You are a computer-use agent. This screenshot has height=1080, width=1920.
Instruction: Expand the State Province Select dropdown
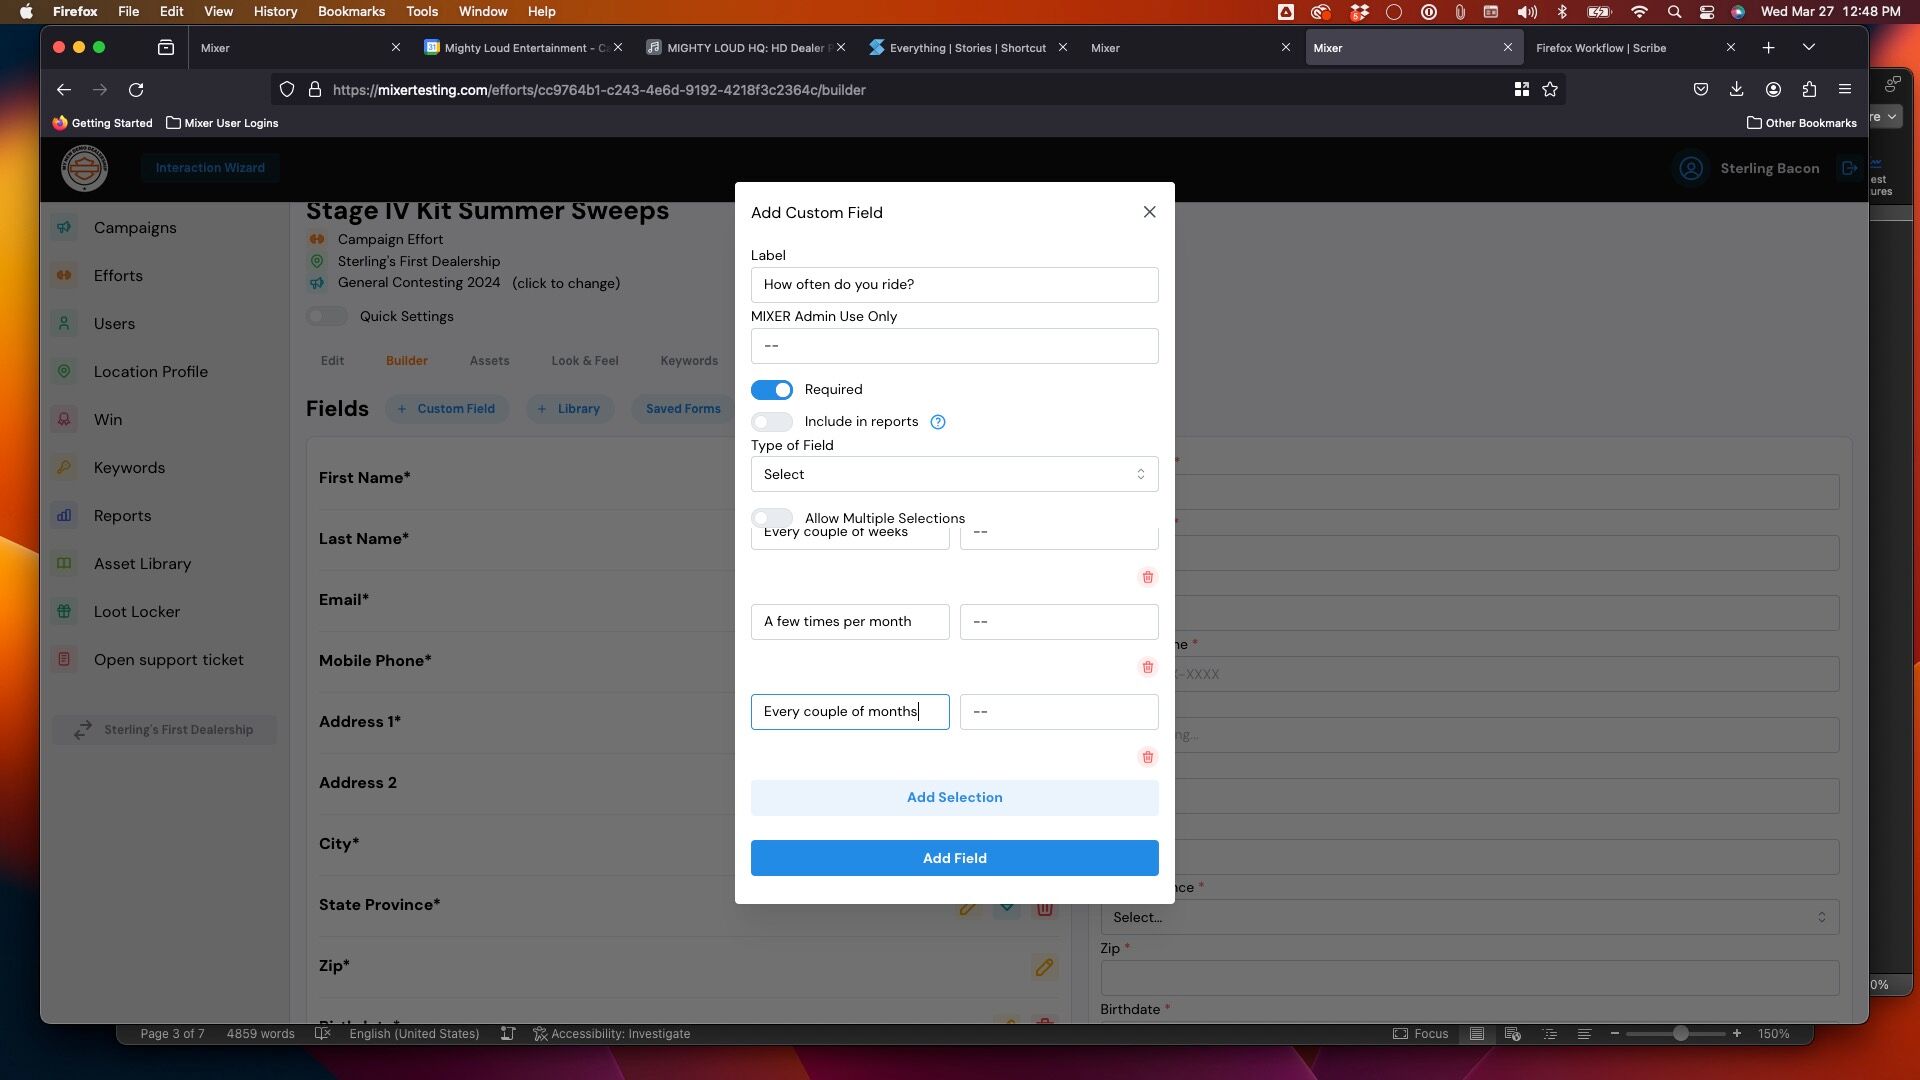click(x=1469, y=917)
